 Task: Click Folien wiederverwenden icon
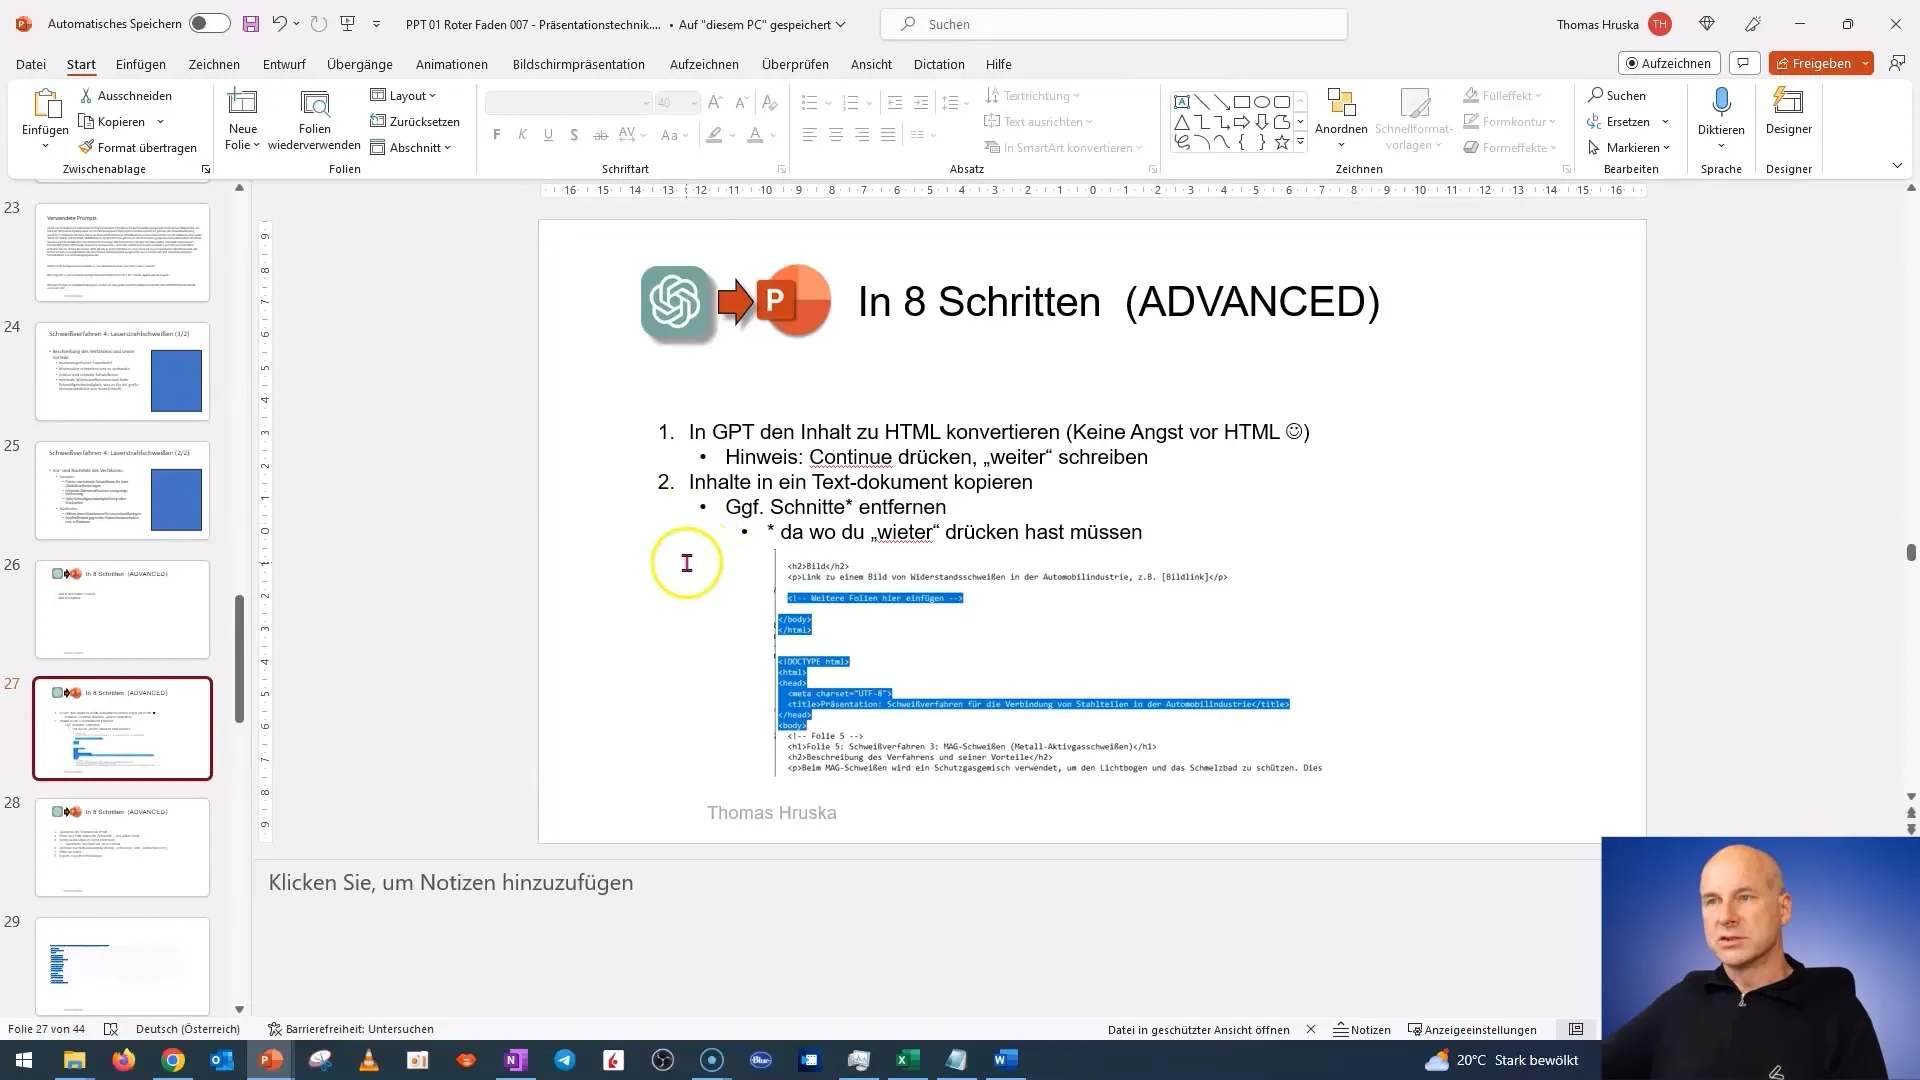click(314, 104)
